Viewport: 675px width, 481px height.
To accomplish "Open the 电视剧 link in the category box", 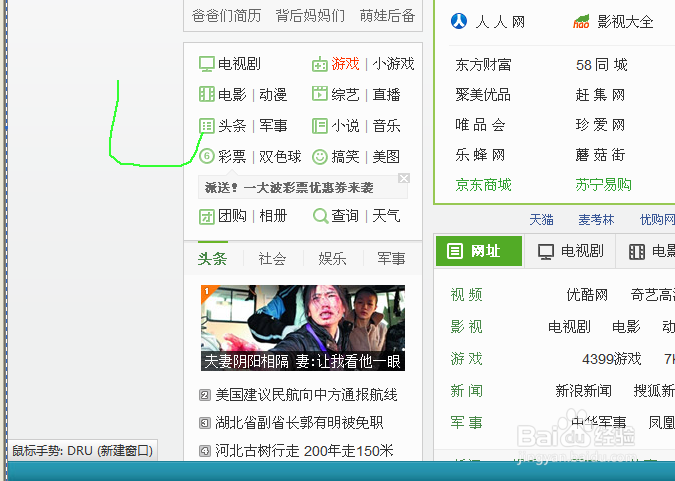I will click(x=239, y=64).
